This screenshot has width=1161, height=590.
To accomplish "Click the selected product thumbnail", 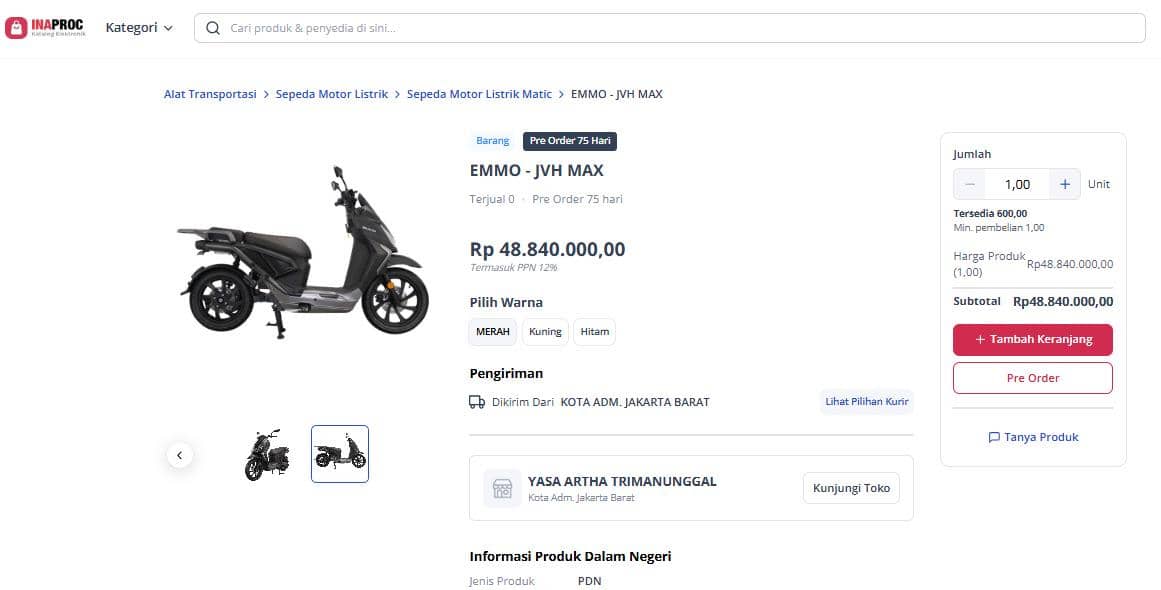I will [339, 453].
